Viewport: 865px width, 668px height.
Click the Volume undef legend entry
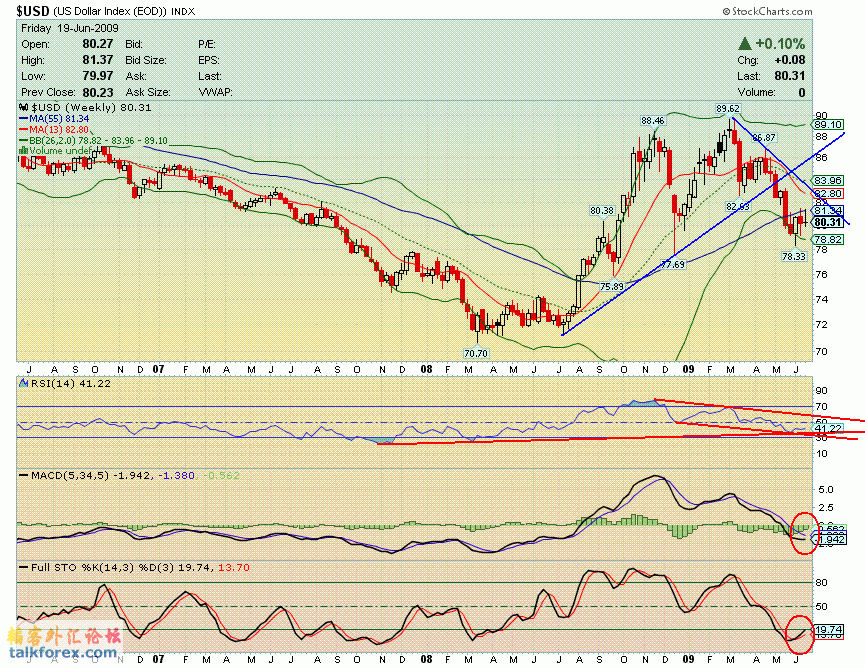[62, 151]
